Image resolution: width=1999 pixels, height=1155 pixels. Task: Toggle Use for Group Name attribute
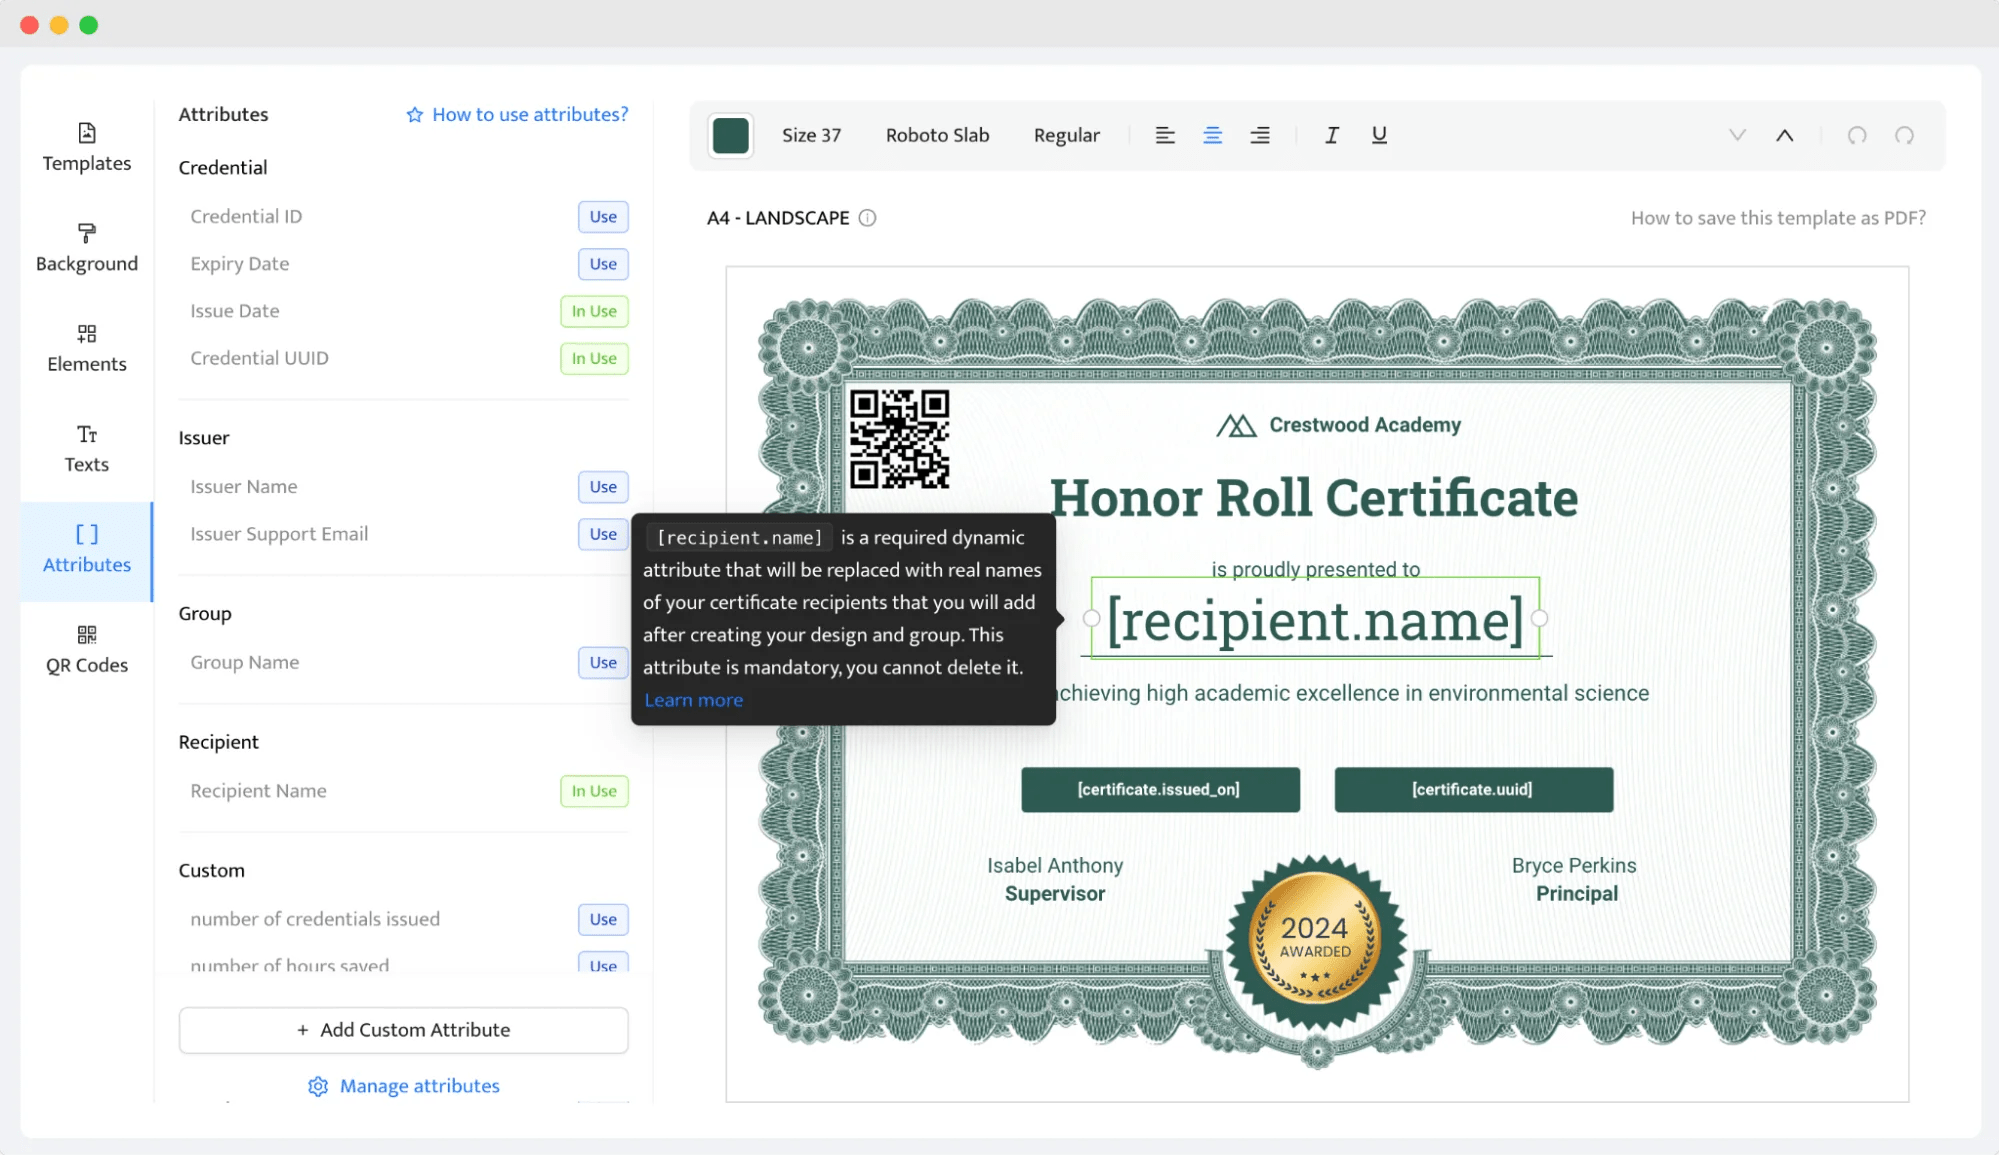click(x=602, y=663)
